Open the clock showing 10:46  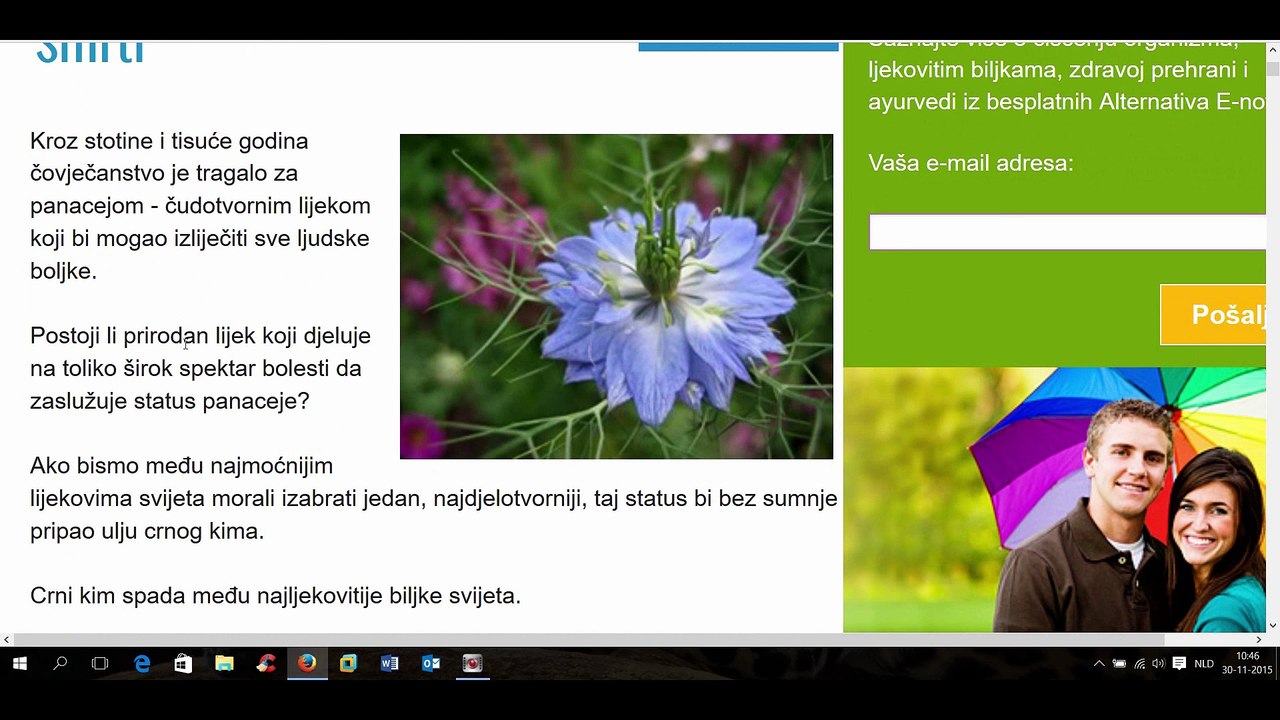(1247, 663)
